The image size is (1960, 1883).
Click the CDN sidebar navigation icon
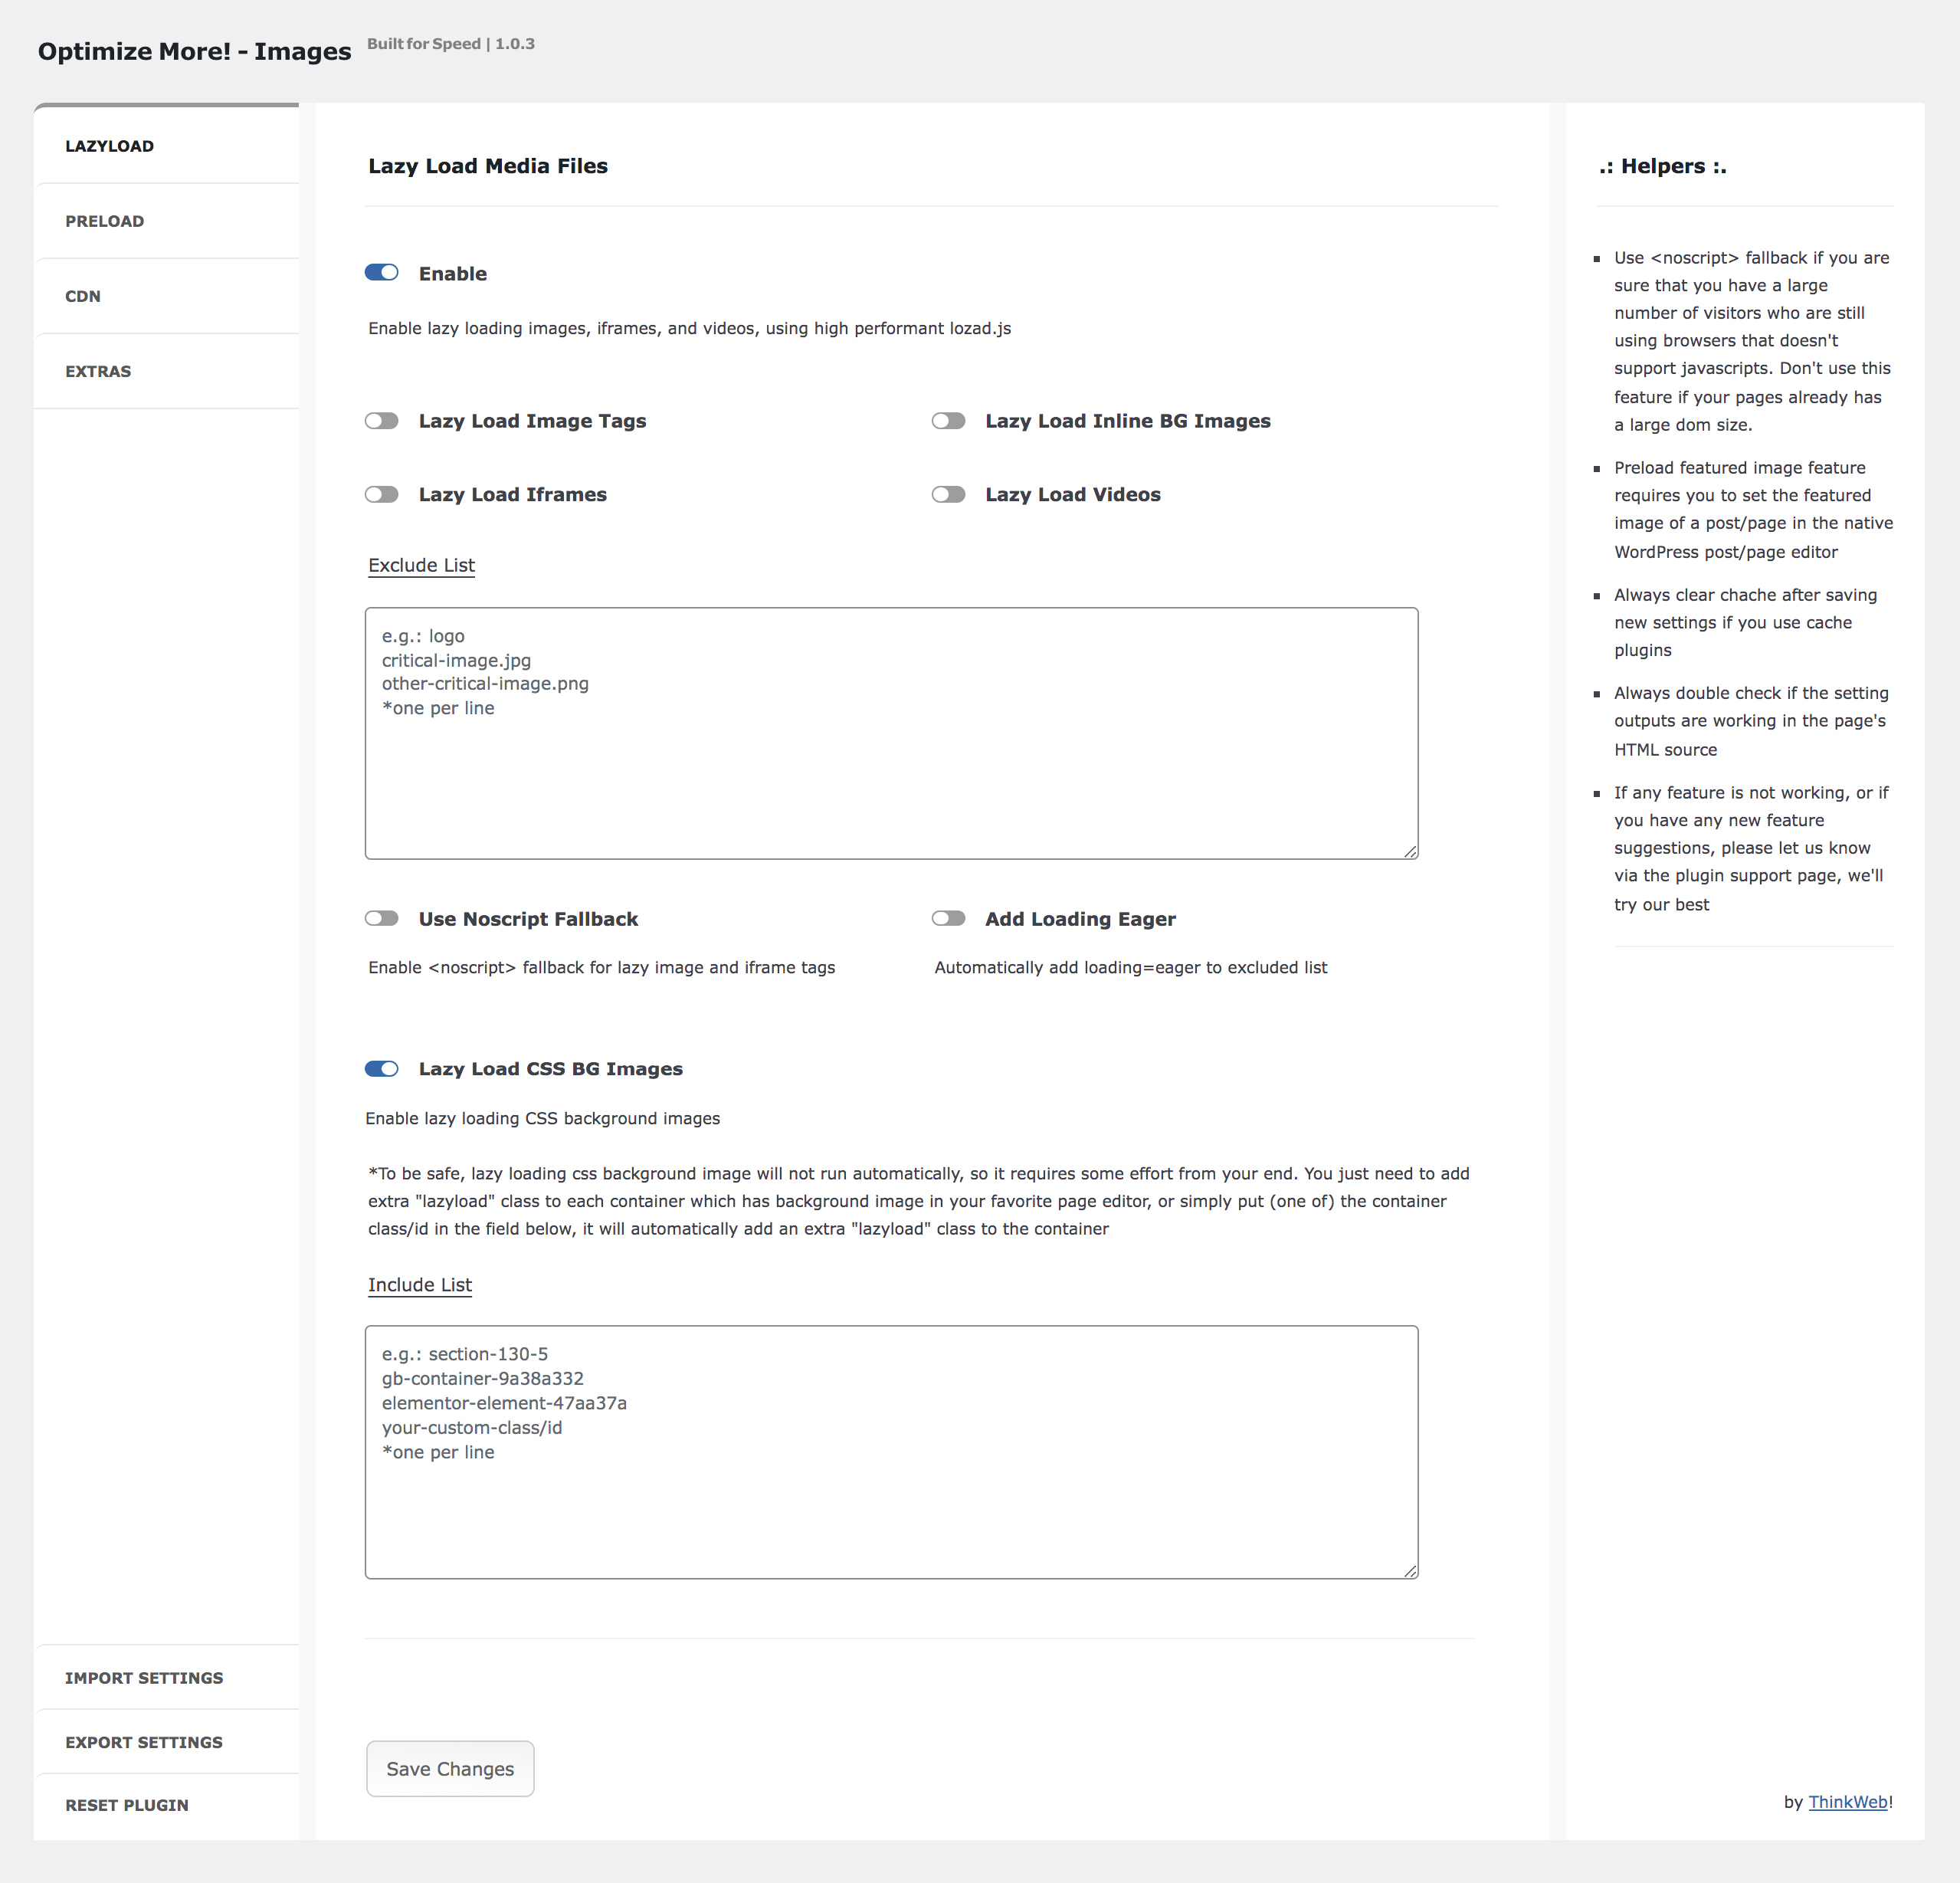tap(170, 296)
